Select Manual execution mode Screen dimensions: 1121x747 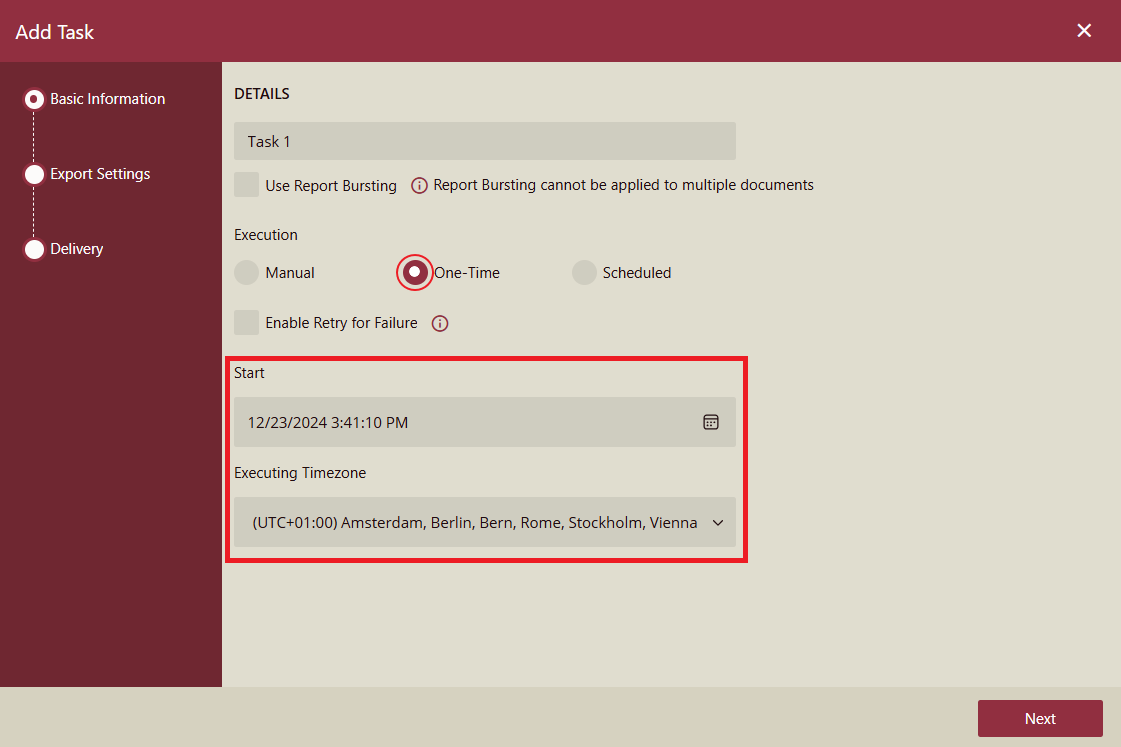(x=246, y=272)
